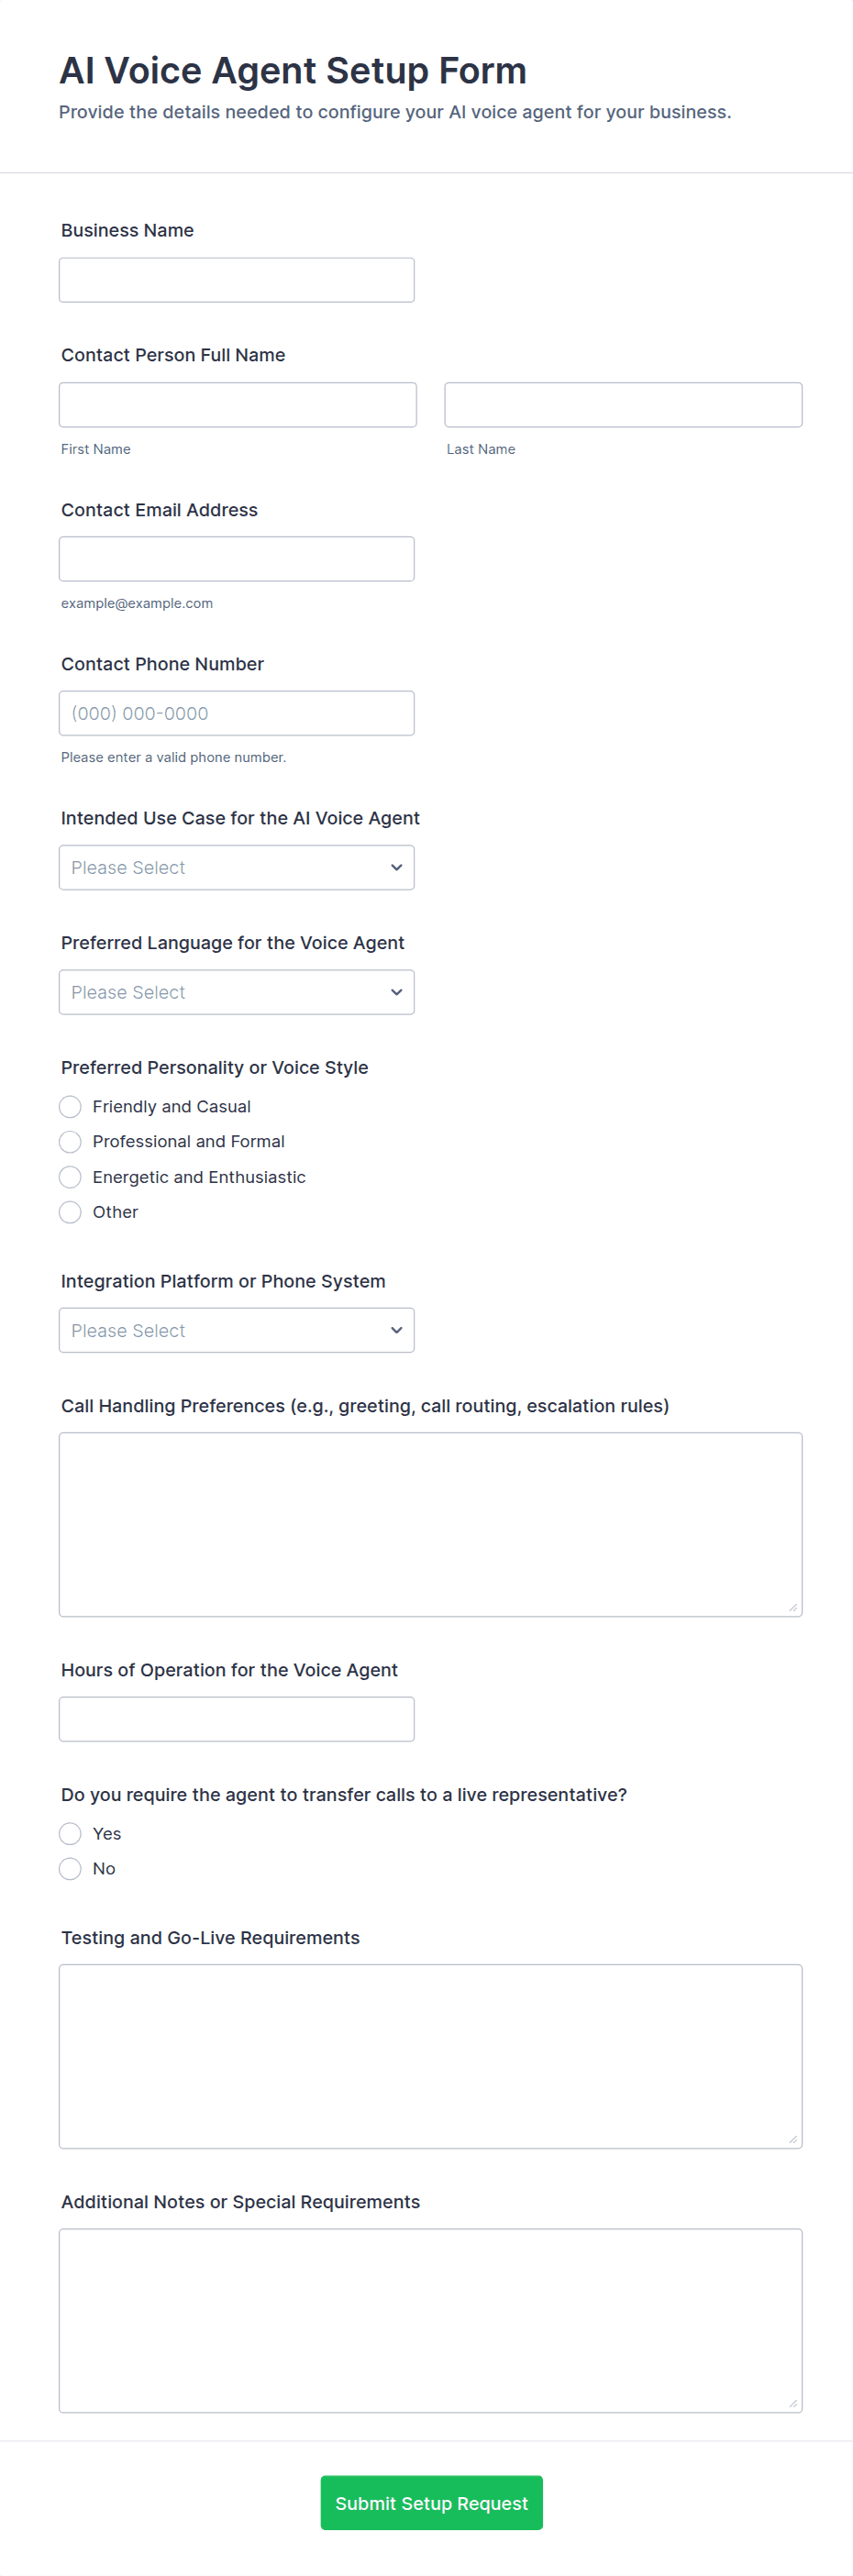853x2576 pixels.
Task: Click the Contact Phone Number field
Action: (x=236, y=713)
